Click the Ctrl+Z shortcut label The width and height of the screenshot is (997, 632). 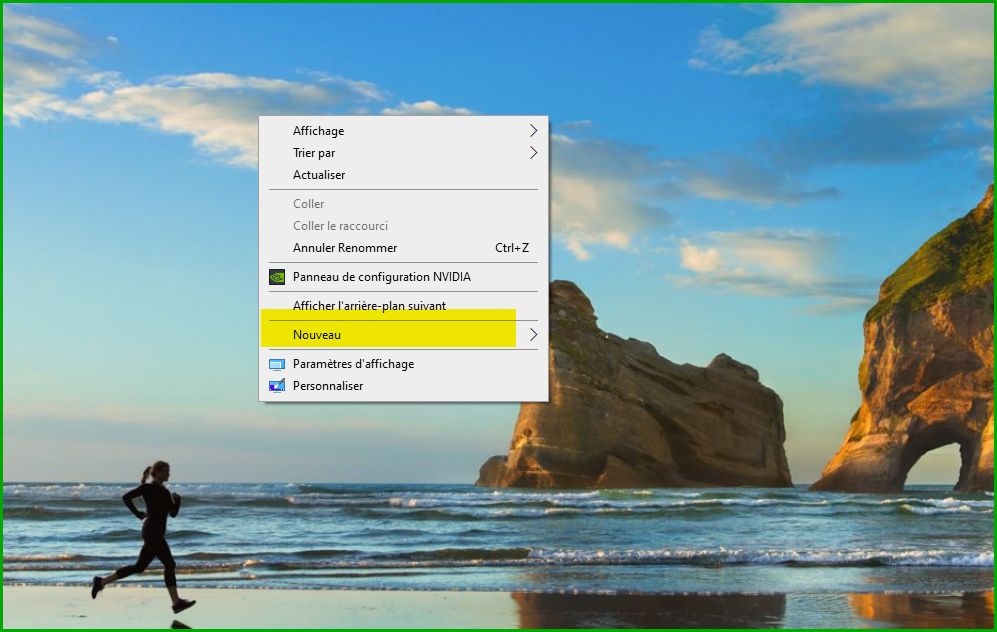point(512,248)
